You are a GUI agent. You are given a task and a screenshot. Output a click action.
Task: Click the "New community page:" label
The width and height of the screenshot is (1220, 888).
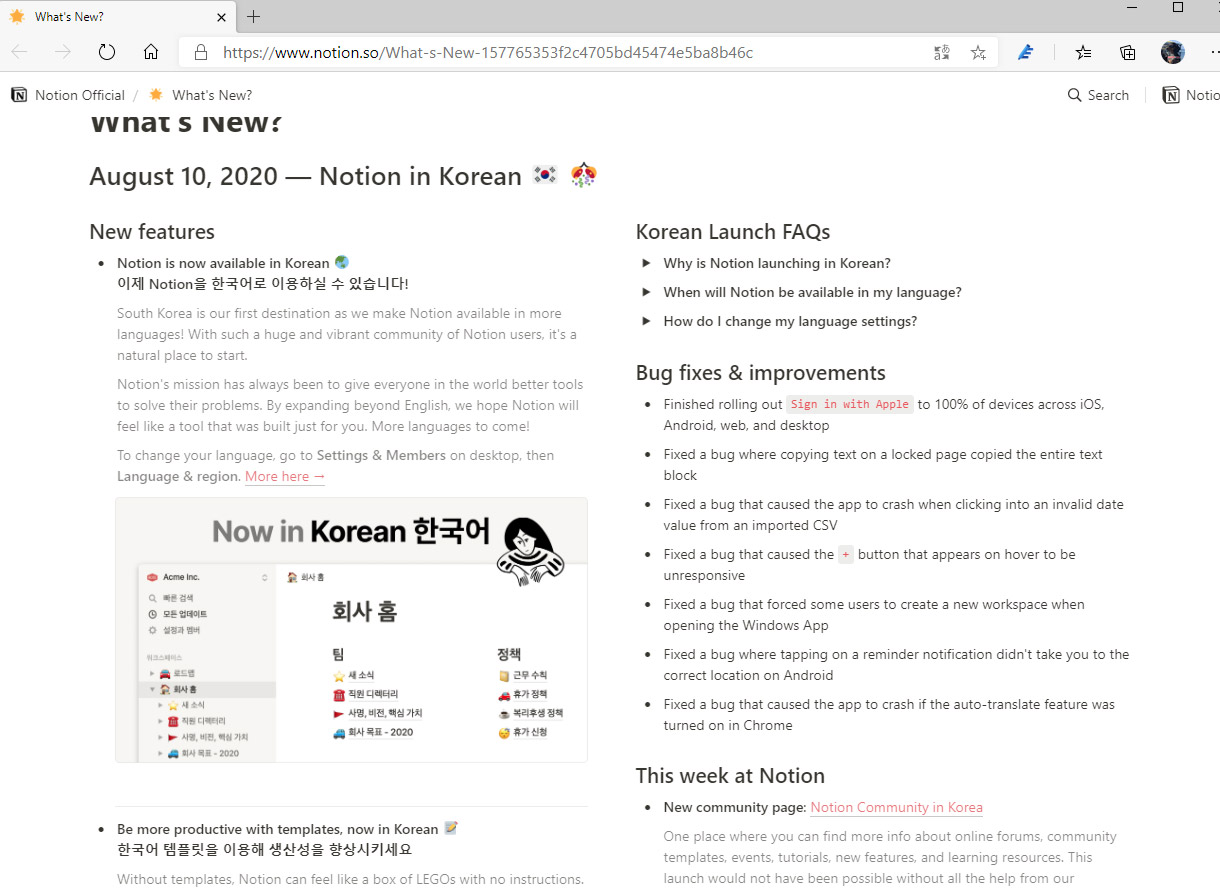coord(735,807)
